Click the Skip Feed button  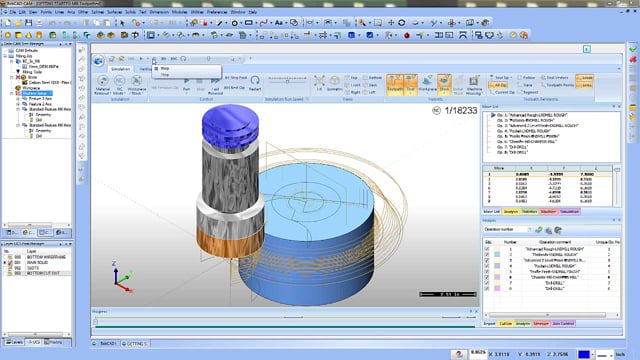click(x=236, y=78)
